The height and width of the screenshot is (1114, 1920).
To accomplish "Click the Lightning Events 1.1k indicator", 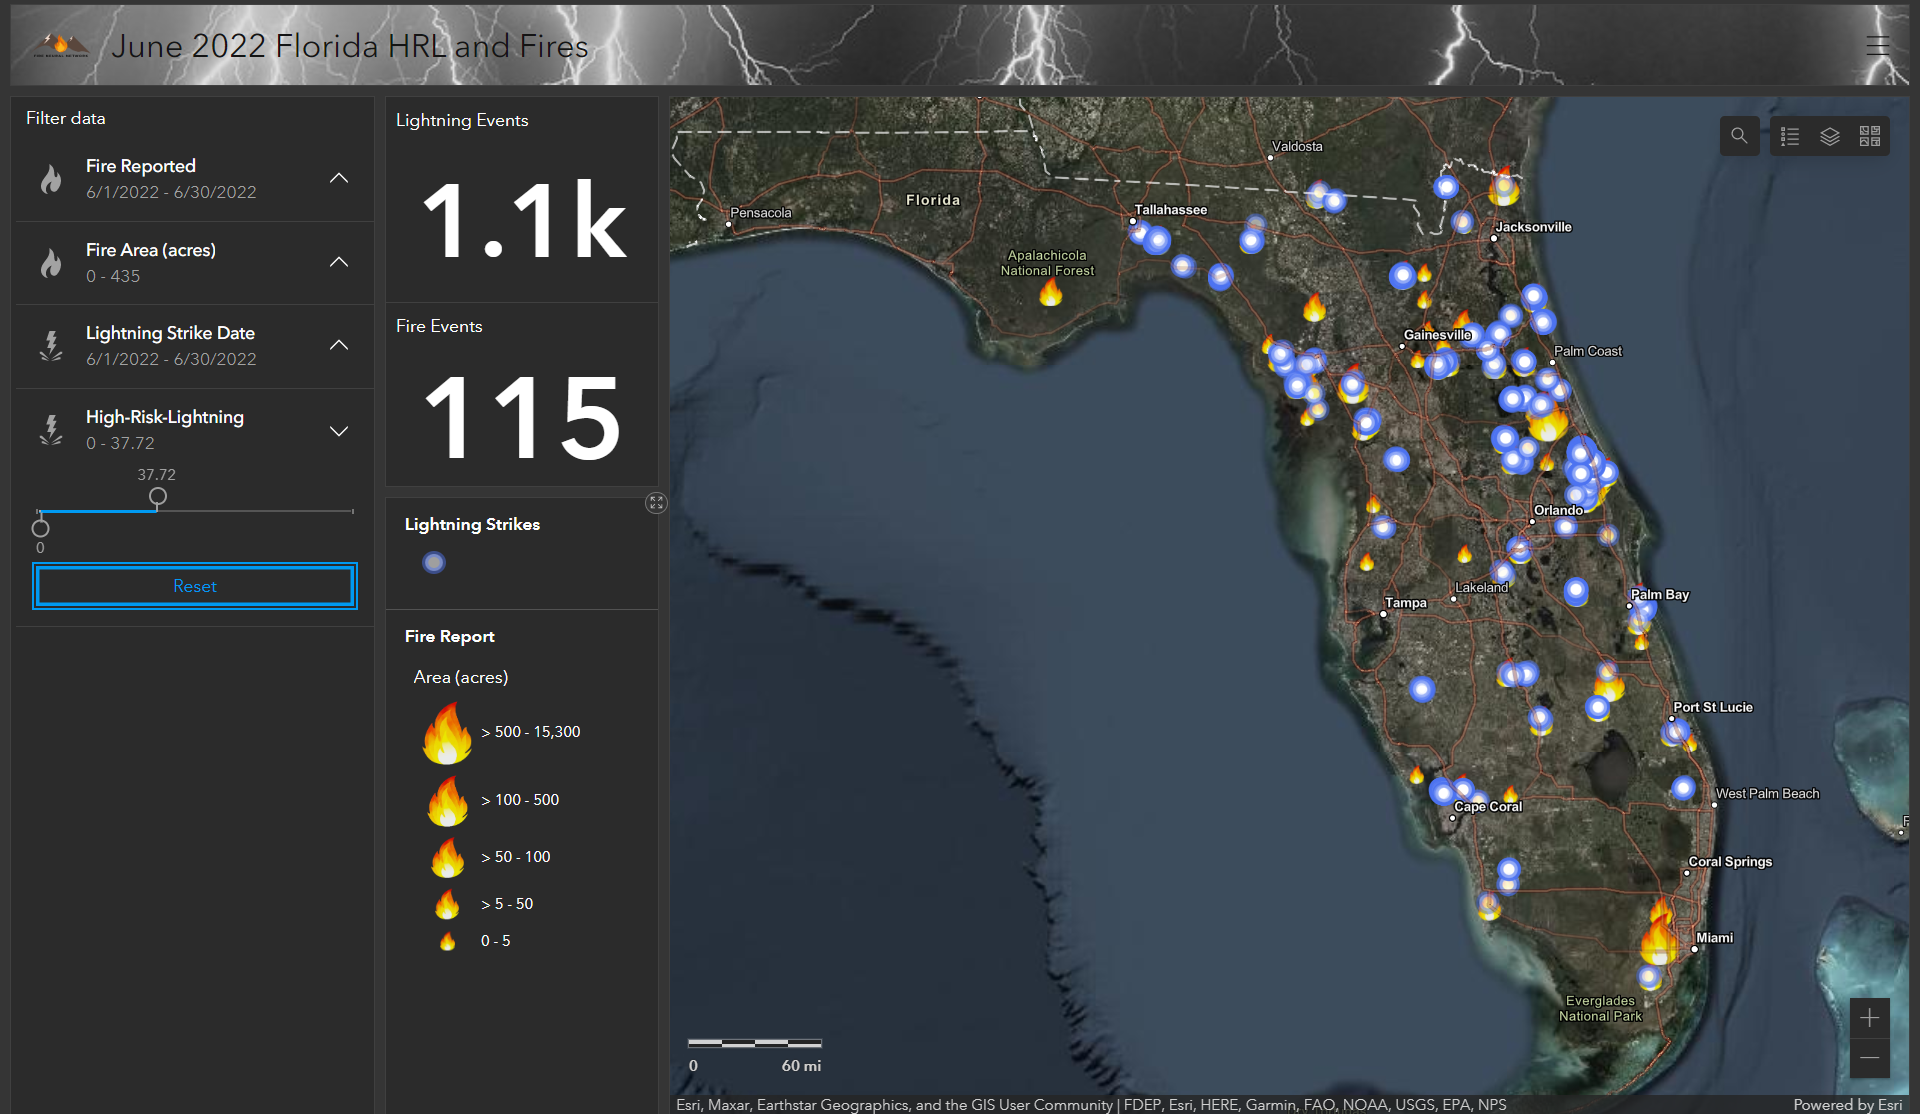I will point(523,222).
